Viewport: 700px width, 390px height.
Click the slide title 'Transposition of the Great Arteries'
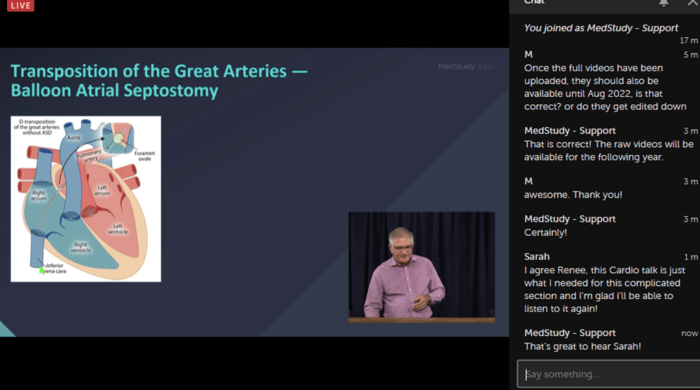click(x=149, y=71)
